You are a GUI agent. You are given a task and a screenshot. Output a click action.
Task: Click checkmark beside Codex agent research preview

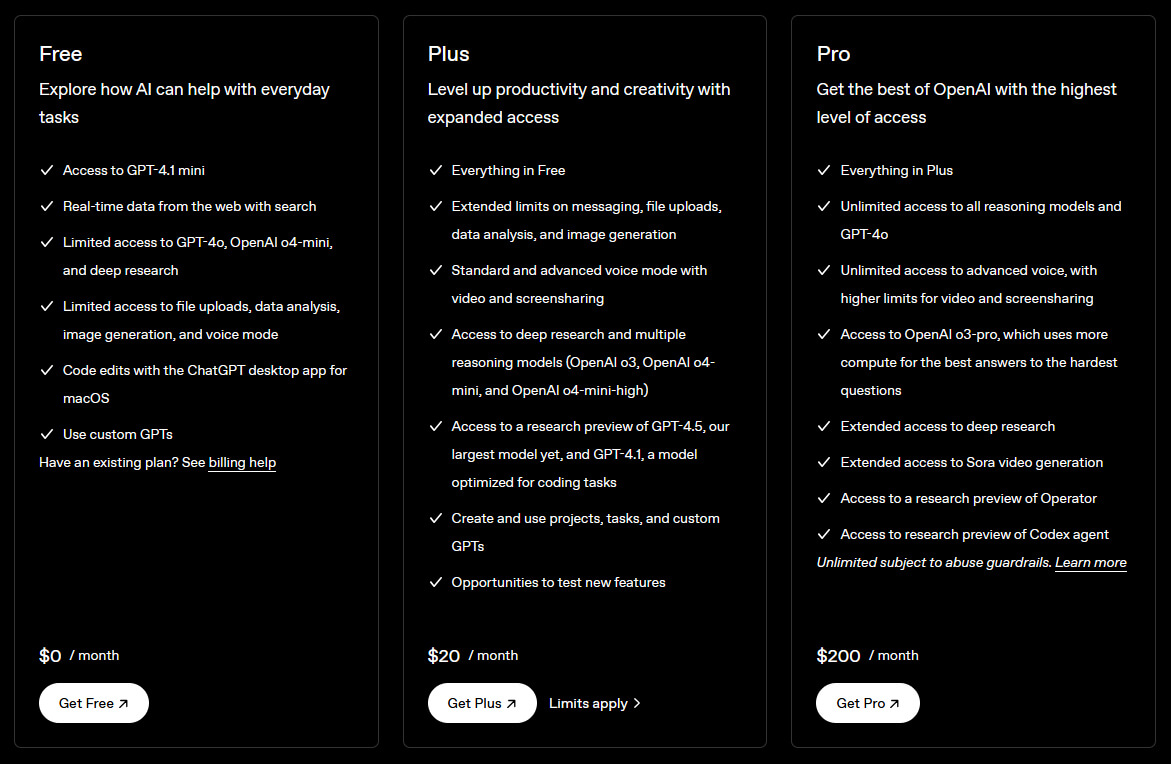coord(824,535)
